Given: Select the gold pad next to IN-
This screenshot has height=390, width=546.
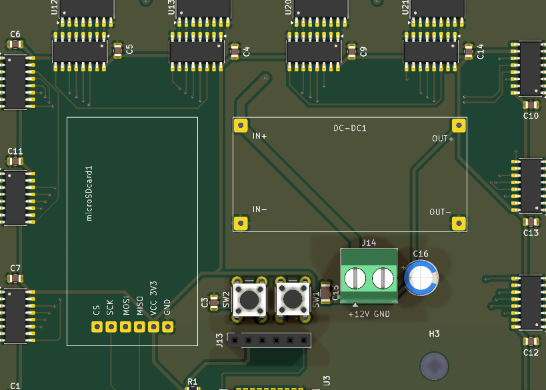Looking at the screenshot, I should (241, 223).
